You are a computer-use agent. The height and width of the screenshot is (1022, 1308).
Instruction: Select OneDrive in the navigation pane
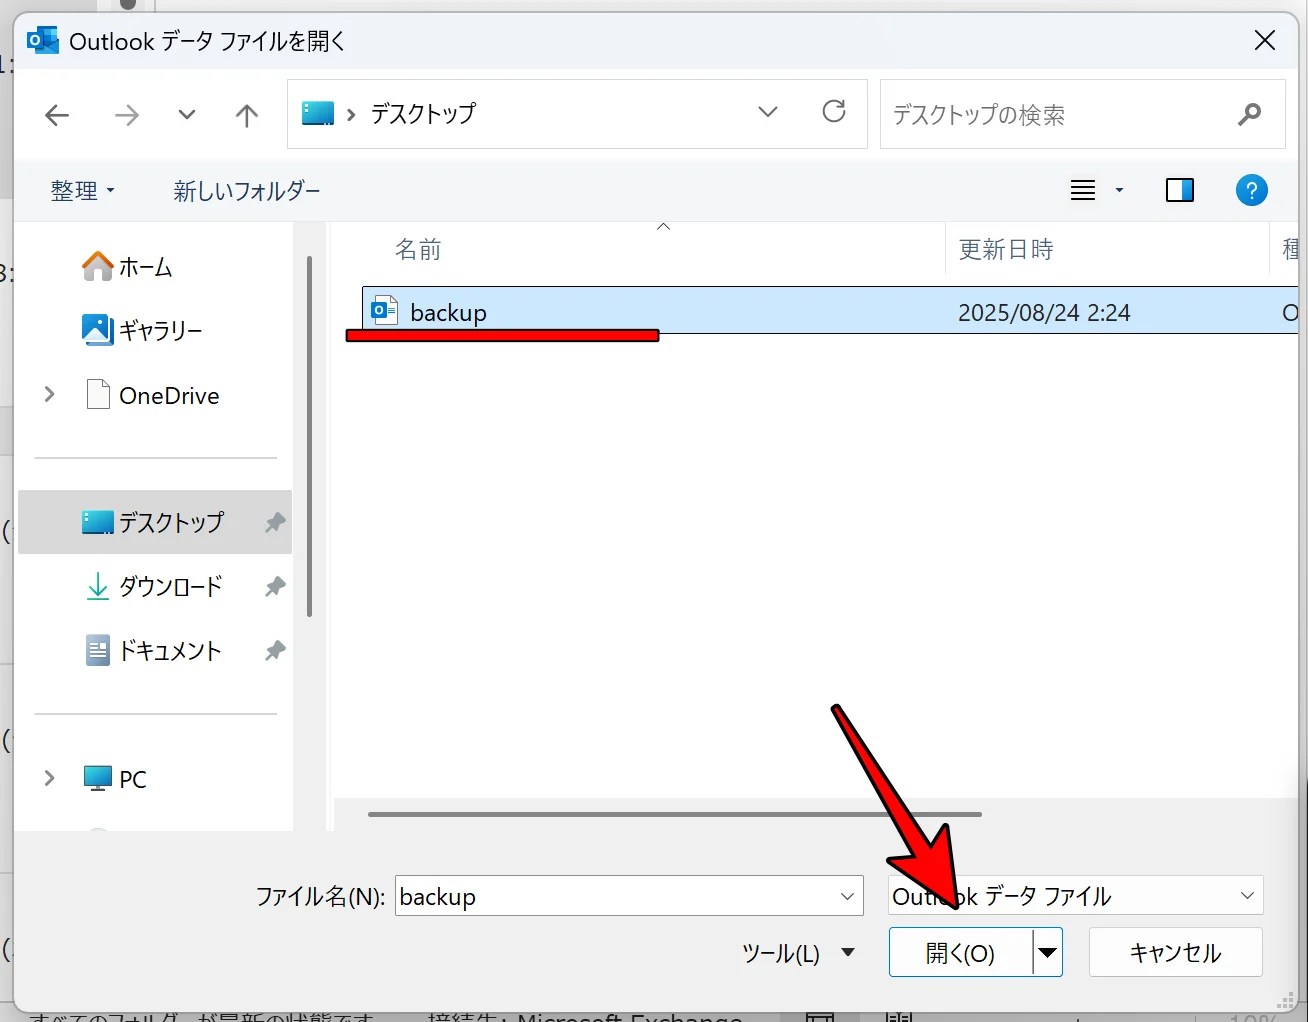point(153,395)
